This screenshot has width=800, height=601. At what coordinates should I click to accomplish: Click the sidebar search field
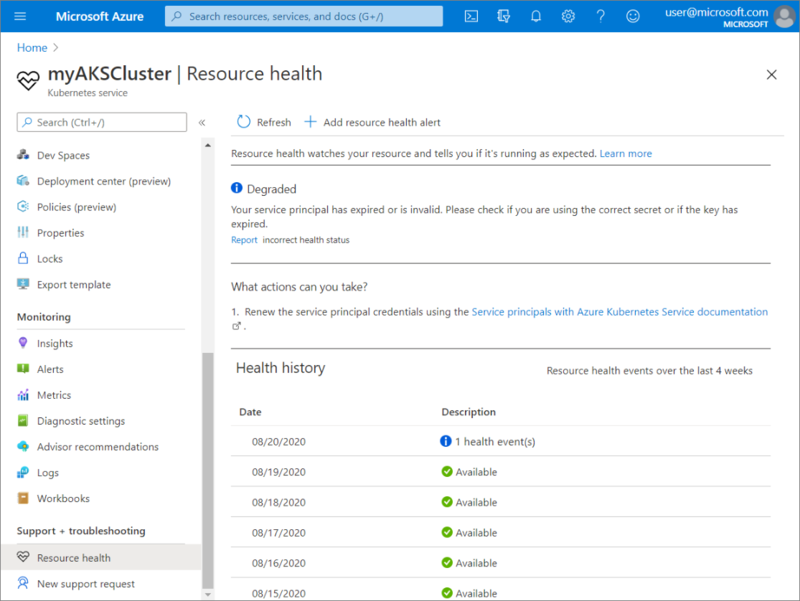pos(101,121)
